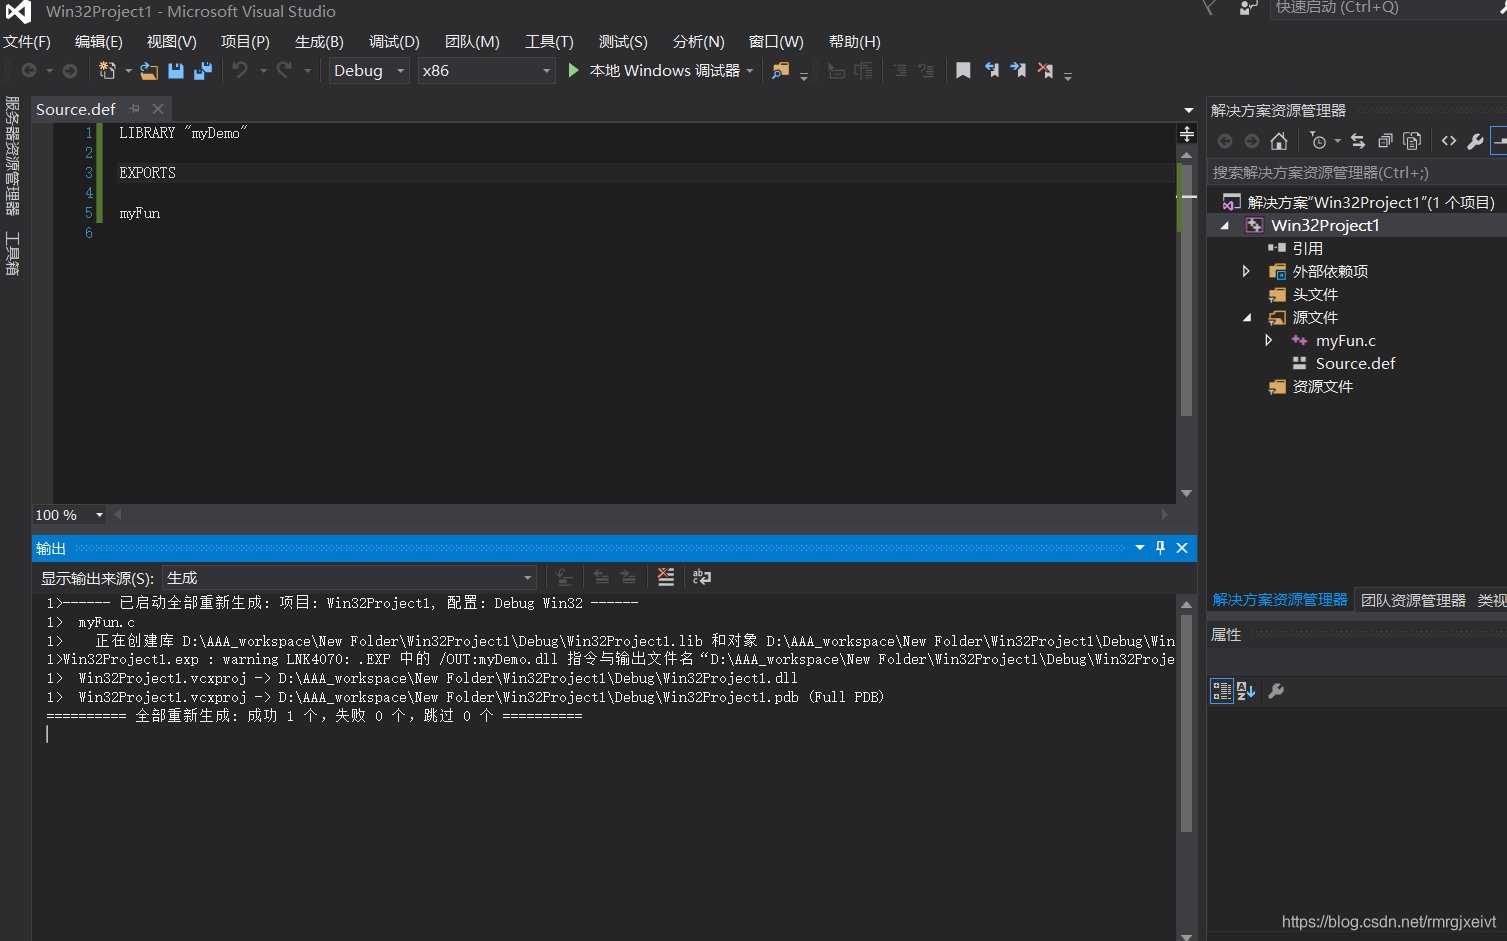Click the Pending Changes Filter clock icon
The height and width of the screenshot is (941, 1507).
tap(1318, 141)
